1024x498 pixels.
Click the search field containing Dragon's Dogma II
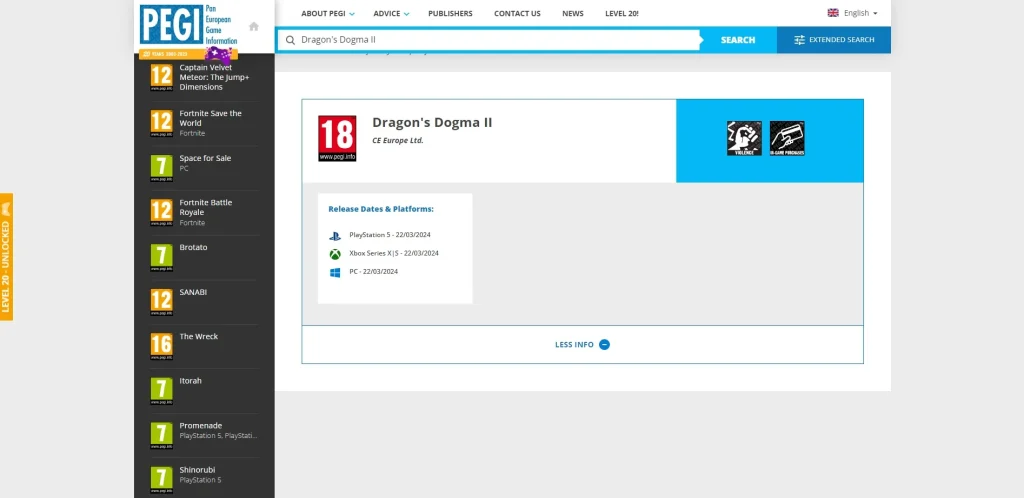click(490, 40)
